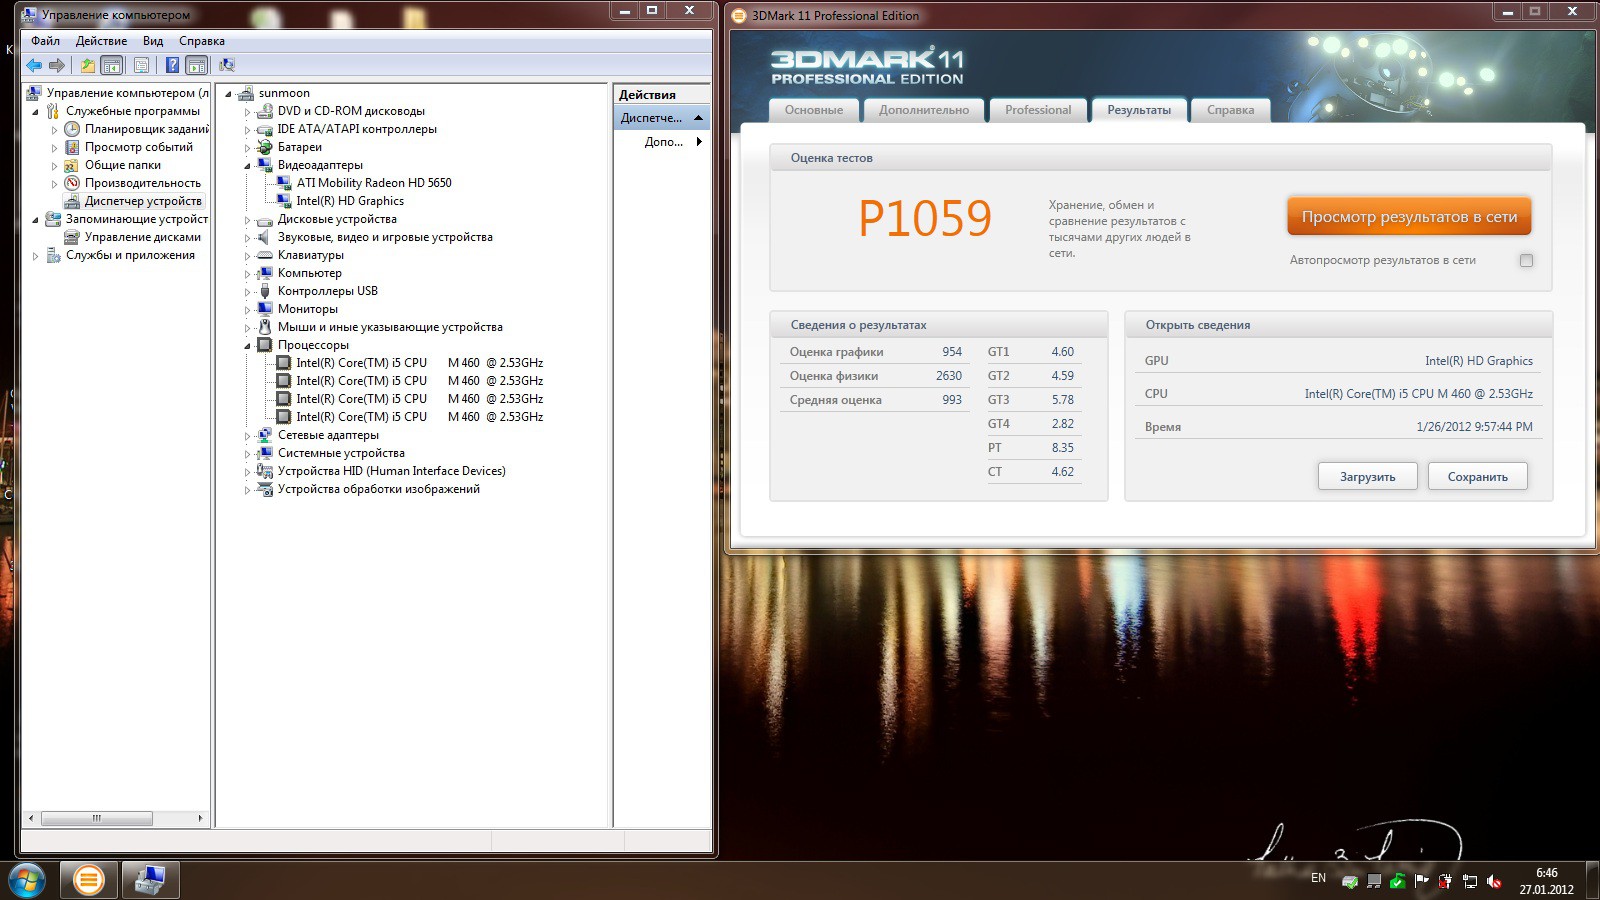Viewport: 1600px width, 900px height.
Task: Click the Back arrow in the Computer Management toolbar
Action: point(34,65)
